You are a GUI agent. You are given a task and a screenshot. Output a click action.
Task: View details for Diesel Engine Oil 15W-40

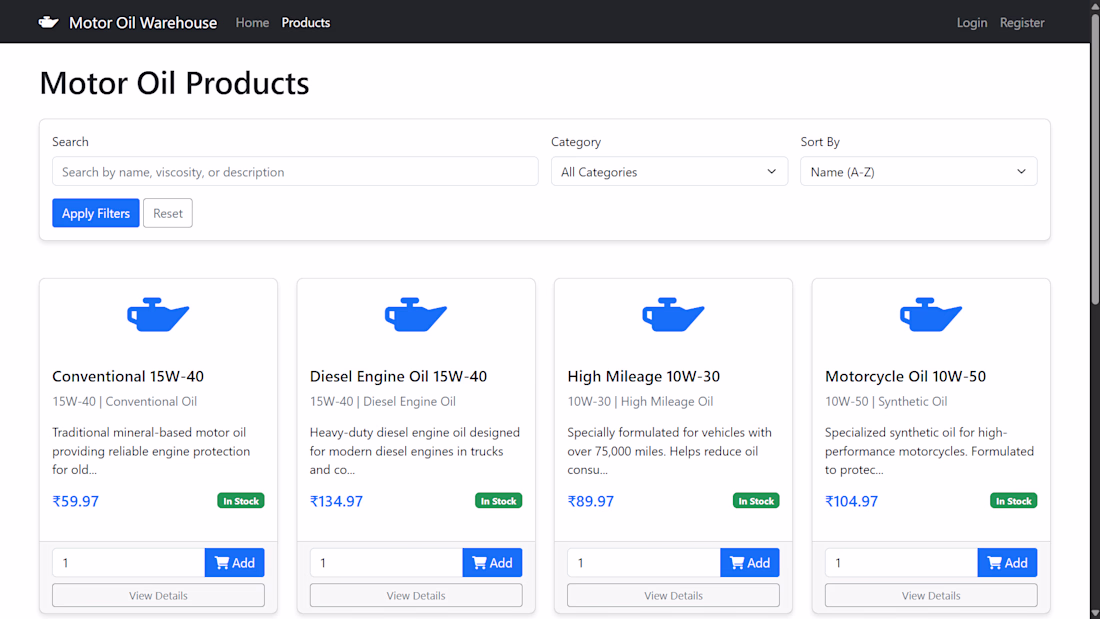point(415,595)
